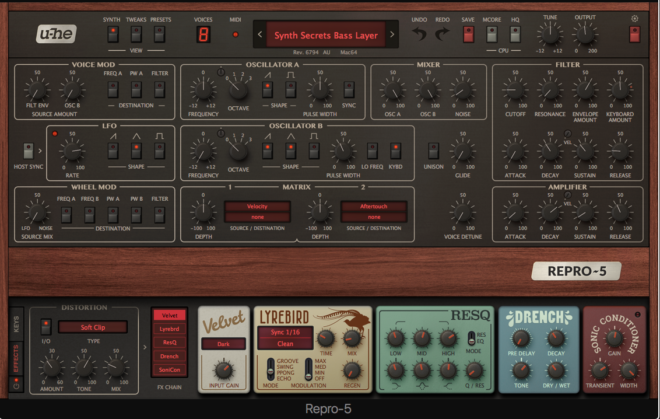The height and width of the screenshot is (419, 660).
Task: Toggle Oscillator B LO FREQ switch
Action: click(x=372, y=150)
